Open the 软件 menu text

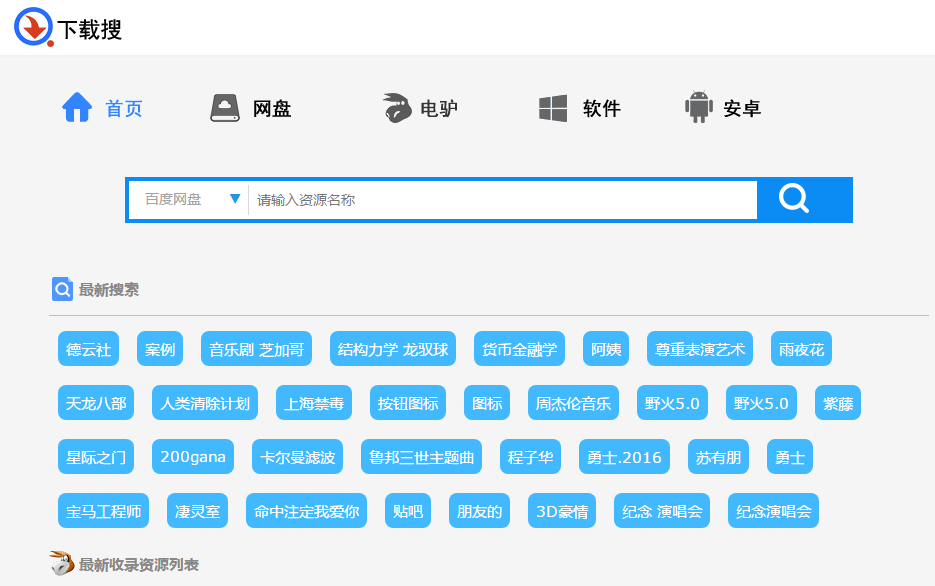pos(602,108)
